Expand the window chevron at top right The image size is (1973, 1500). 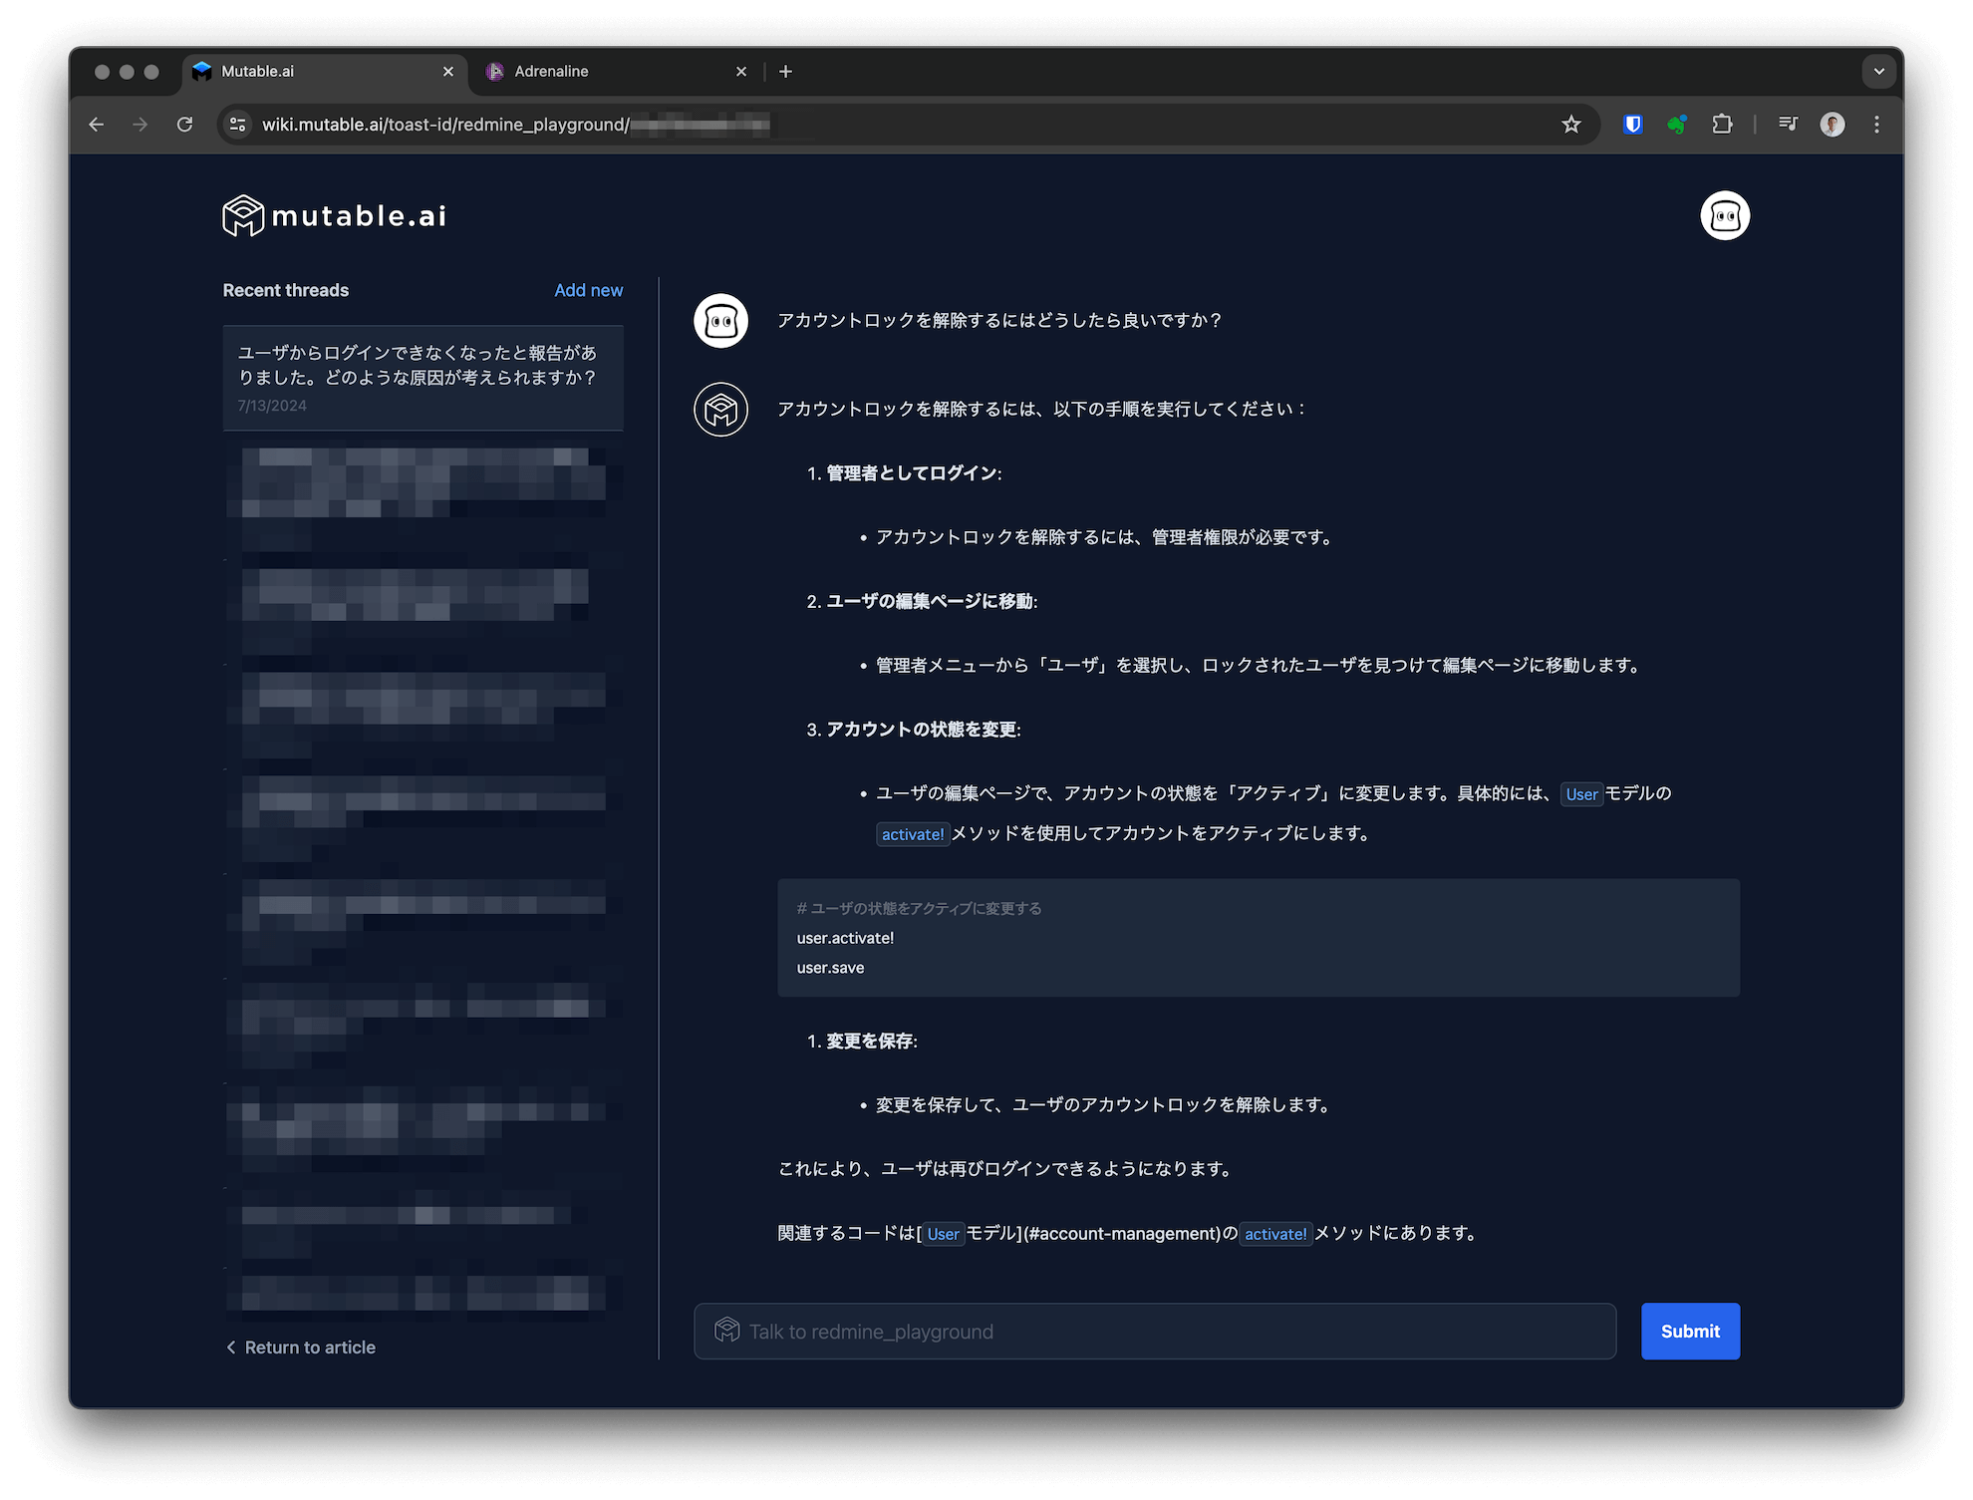tap(1879, 71)
